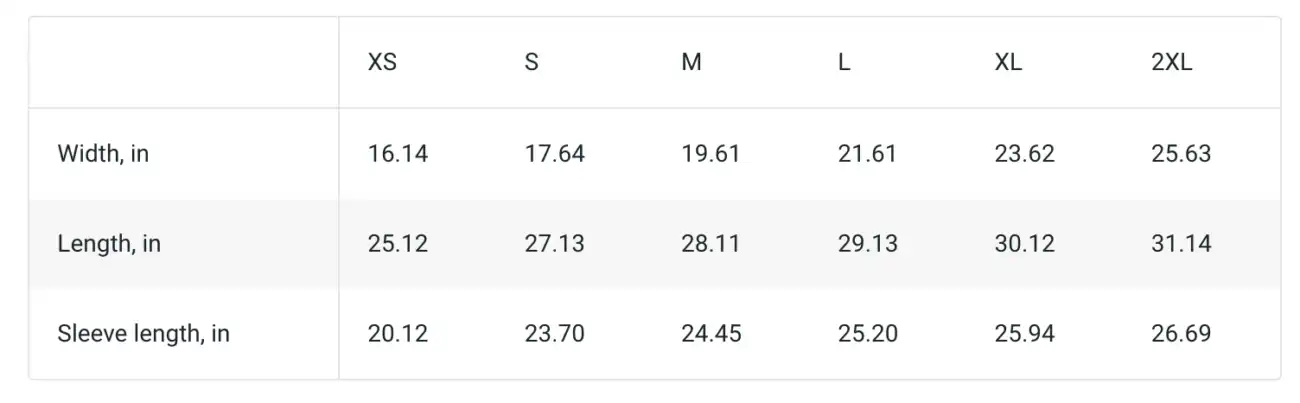The width and height of the screenshot is (1300, 403).
Task: Select the M width value 19.61
Action: pyautogui.click(x=711, y=154)
